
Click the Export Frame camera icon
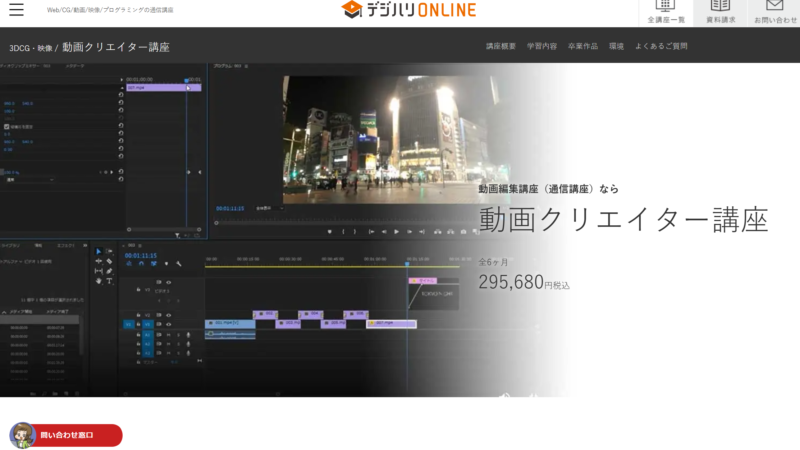[x=463, y=232]
